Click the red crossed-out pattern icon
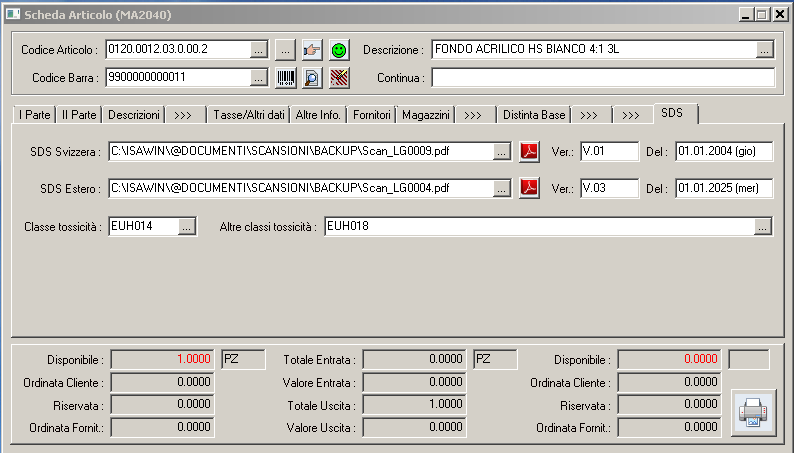The height and width of the screenshot is (453, 794). pyautogui.click(x=339, y=78)
